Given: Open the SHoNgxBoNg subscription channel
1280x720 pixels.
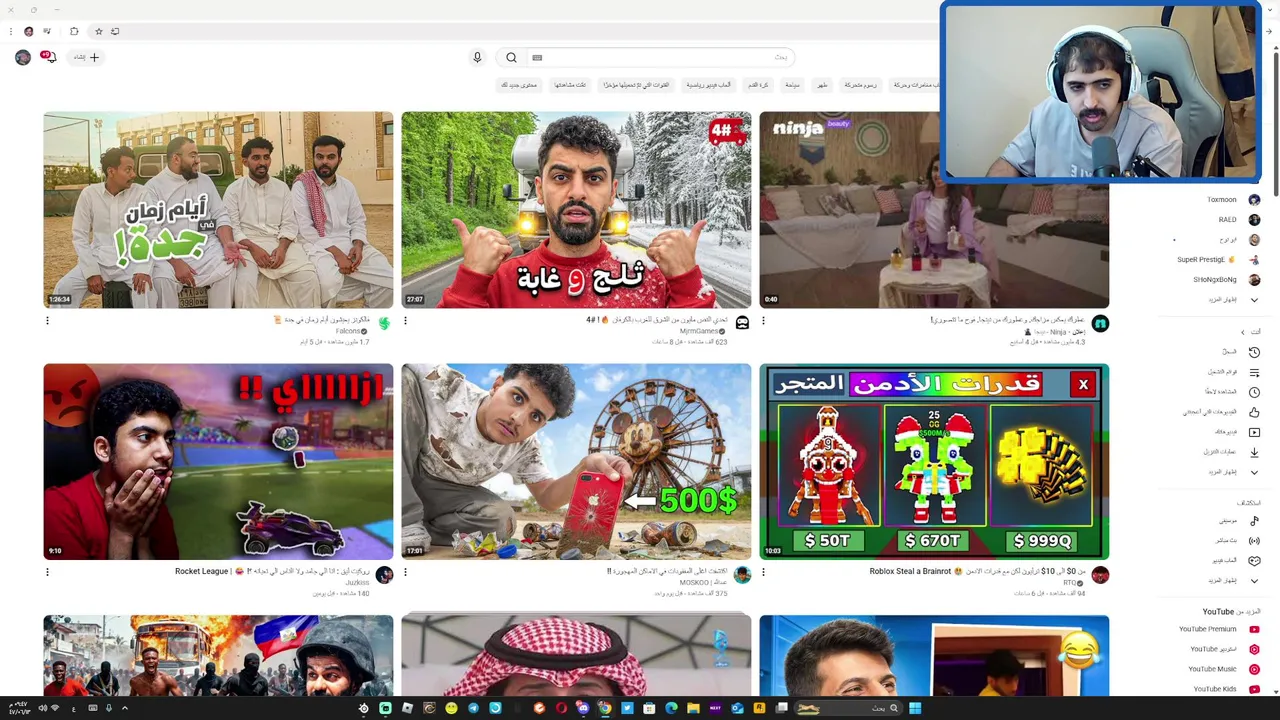Looking at the screenshot, I should coord(1226,280).
